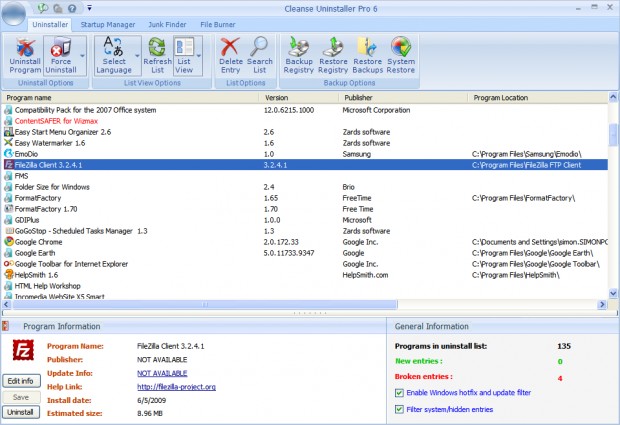Click the Edit info button
Screen dimensions: 620x425
(x=21, y=381)
